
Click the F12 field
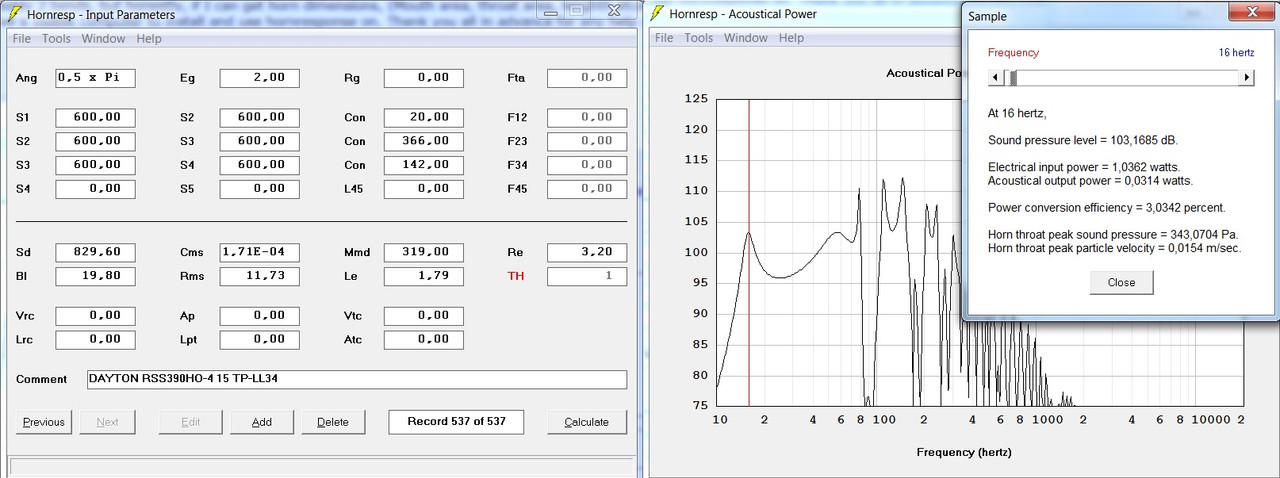pos(587,117)
